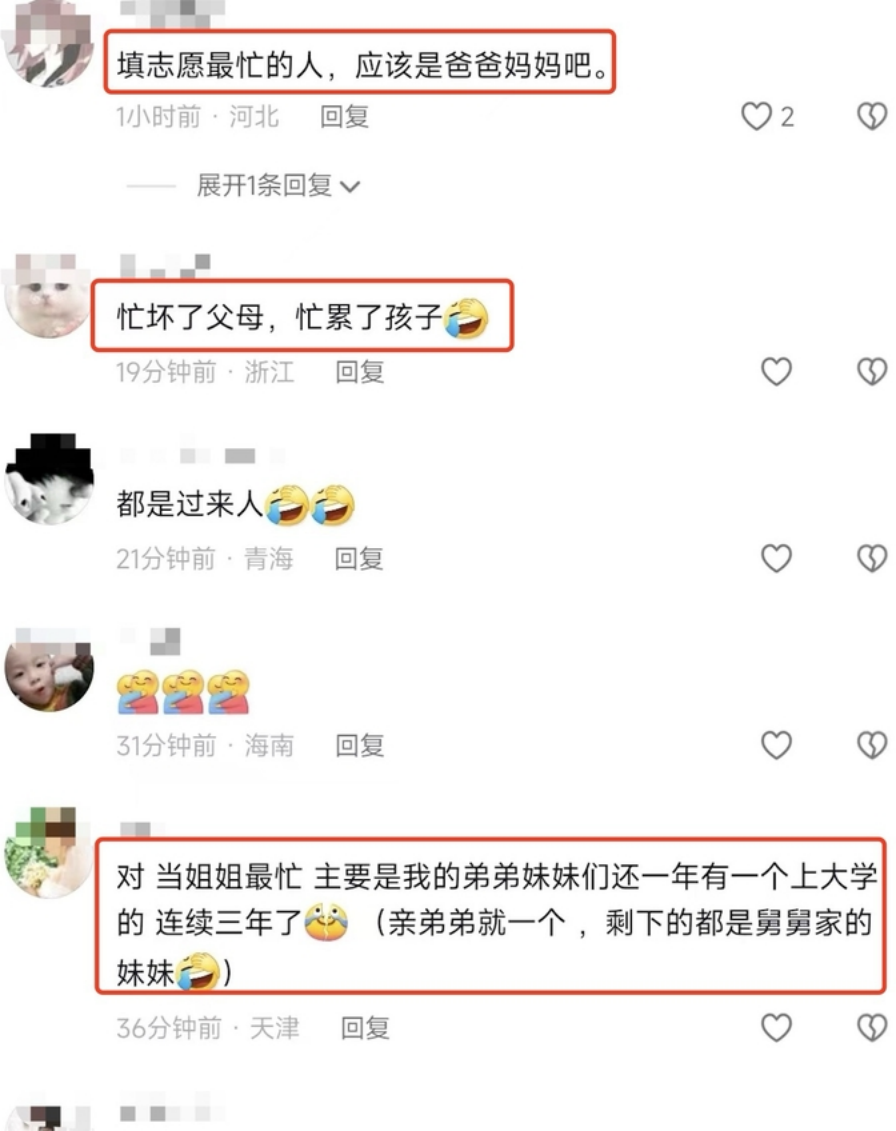Reply to the Zhejiang comment via 回复
This screenshot has height=1131, width=896.
(x=360, y=372)
